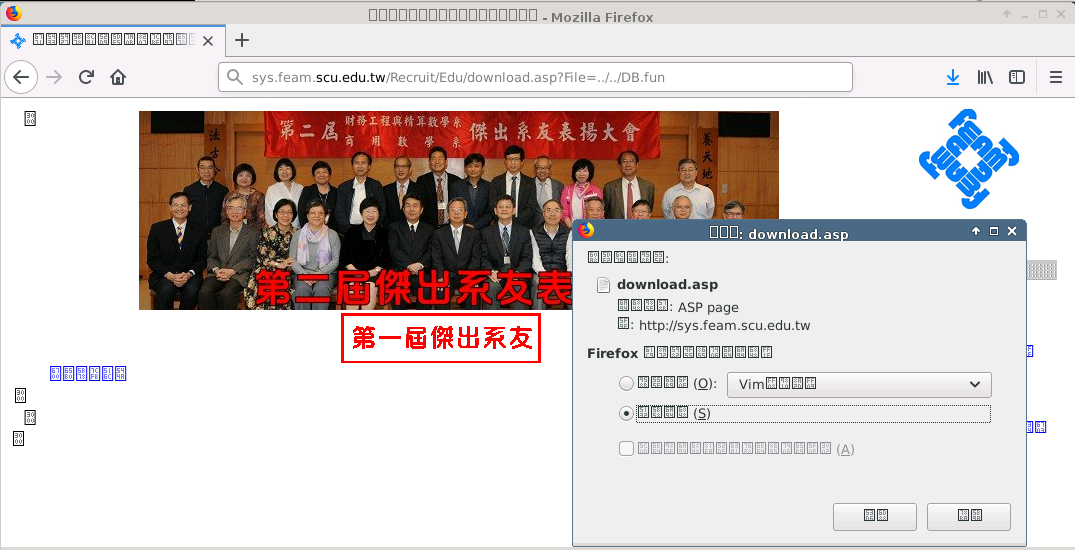Reload the current page
The image size is (1075, 550).
[x=86, y=77]
